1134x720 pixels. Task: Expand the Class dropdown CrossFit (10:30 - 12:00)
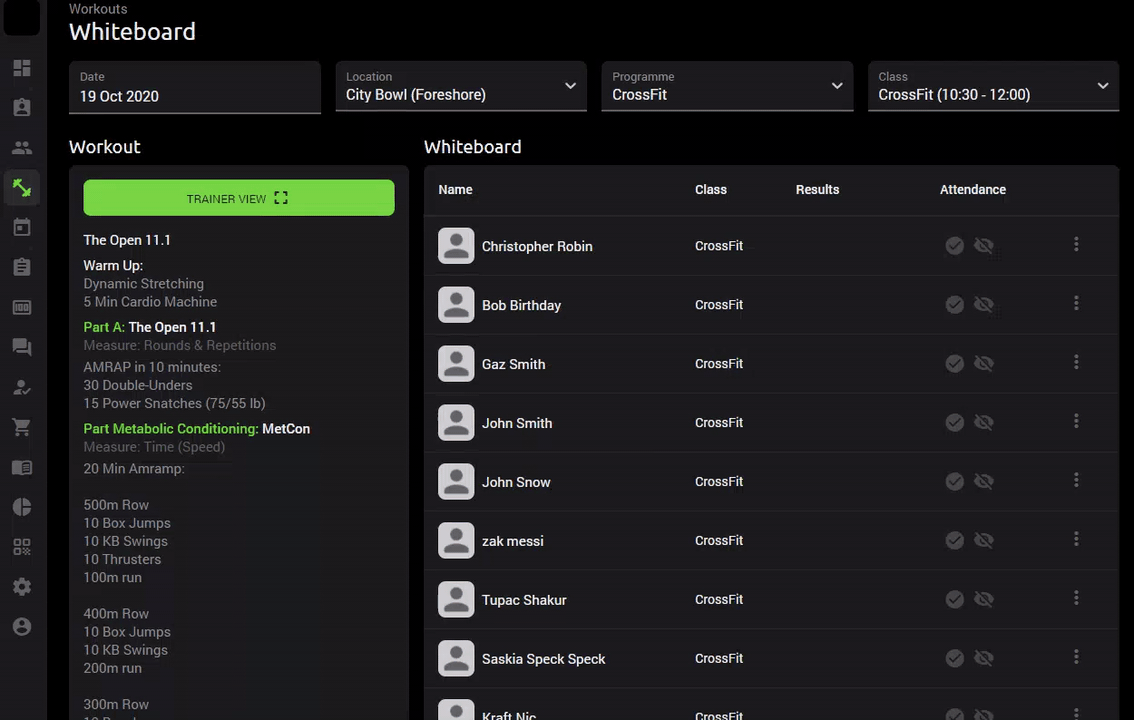click(993, 86)
